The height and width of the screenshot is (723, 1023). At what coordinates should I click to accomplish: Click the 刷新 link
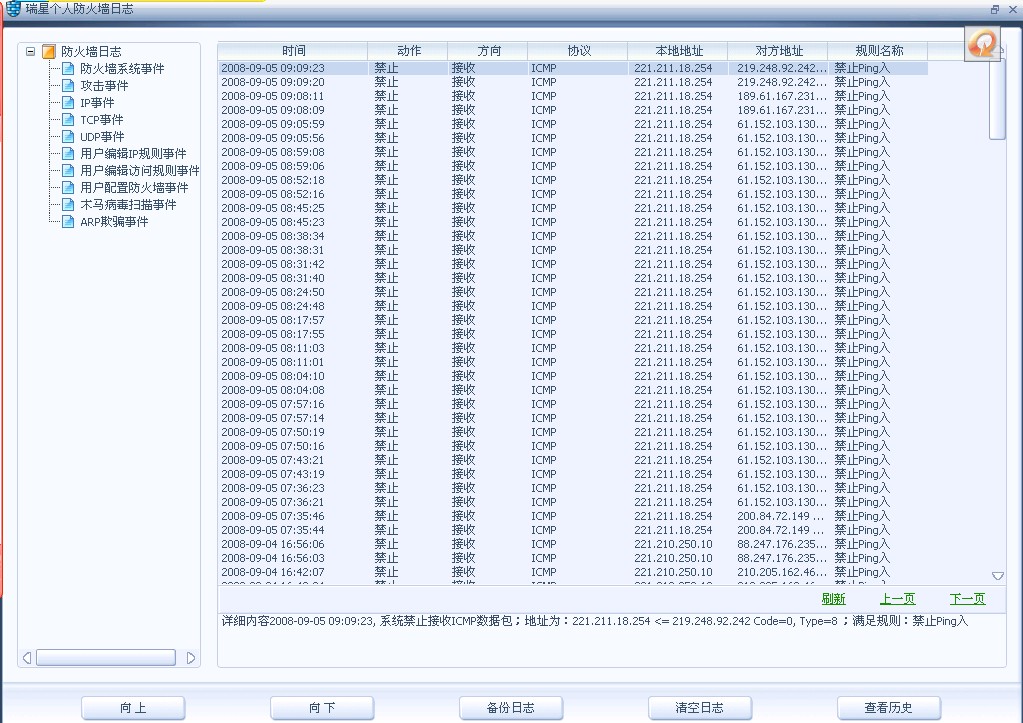[833, 598]
